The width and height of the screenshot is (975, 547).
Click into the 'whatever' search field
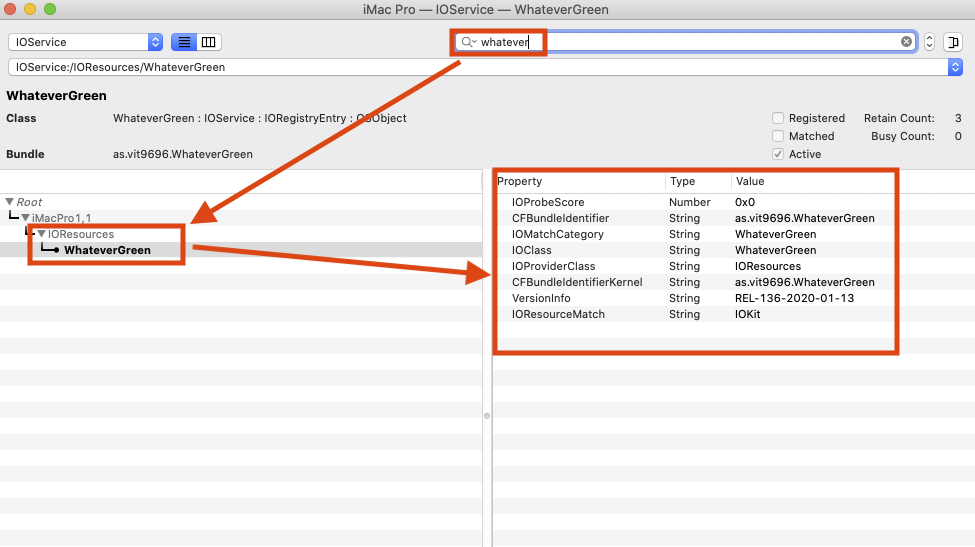coord(684,42)
